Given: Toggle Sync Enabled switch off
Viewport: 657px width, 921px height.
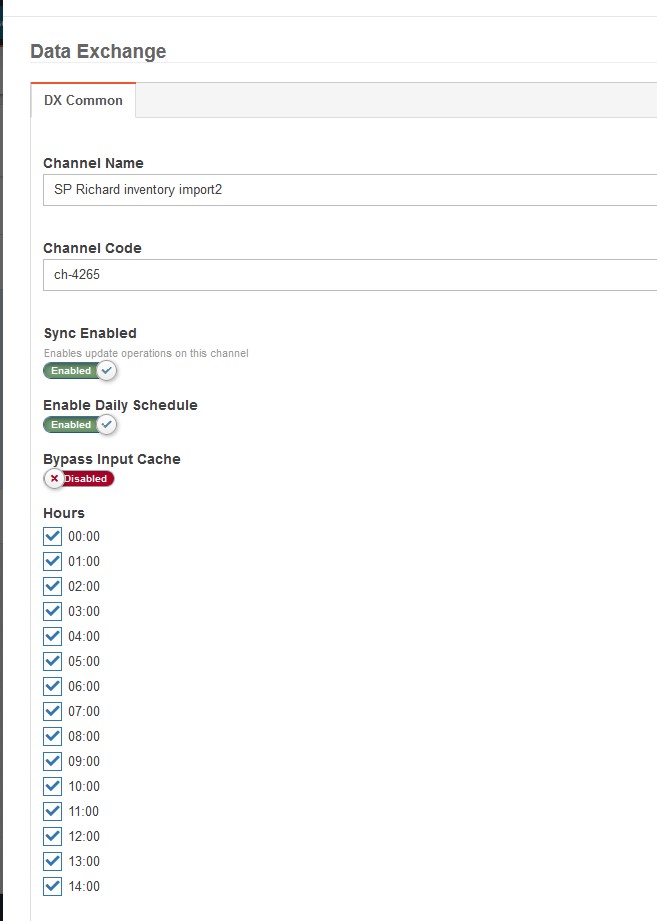Looking at the screenshot, I should click(80, 371).
